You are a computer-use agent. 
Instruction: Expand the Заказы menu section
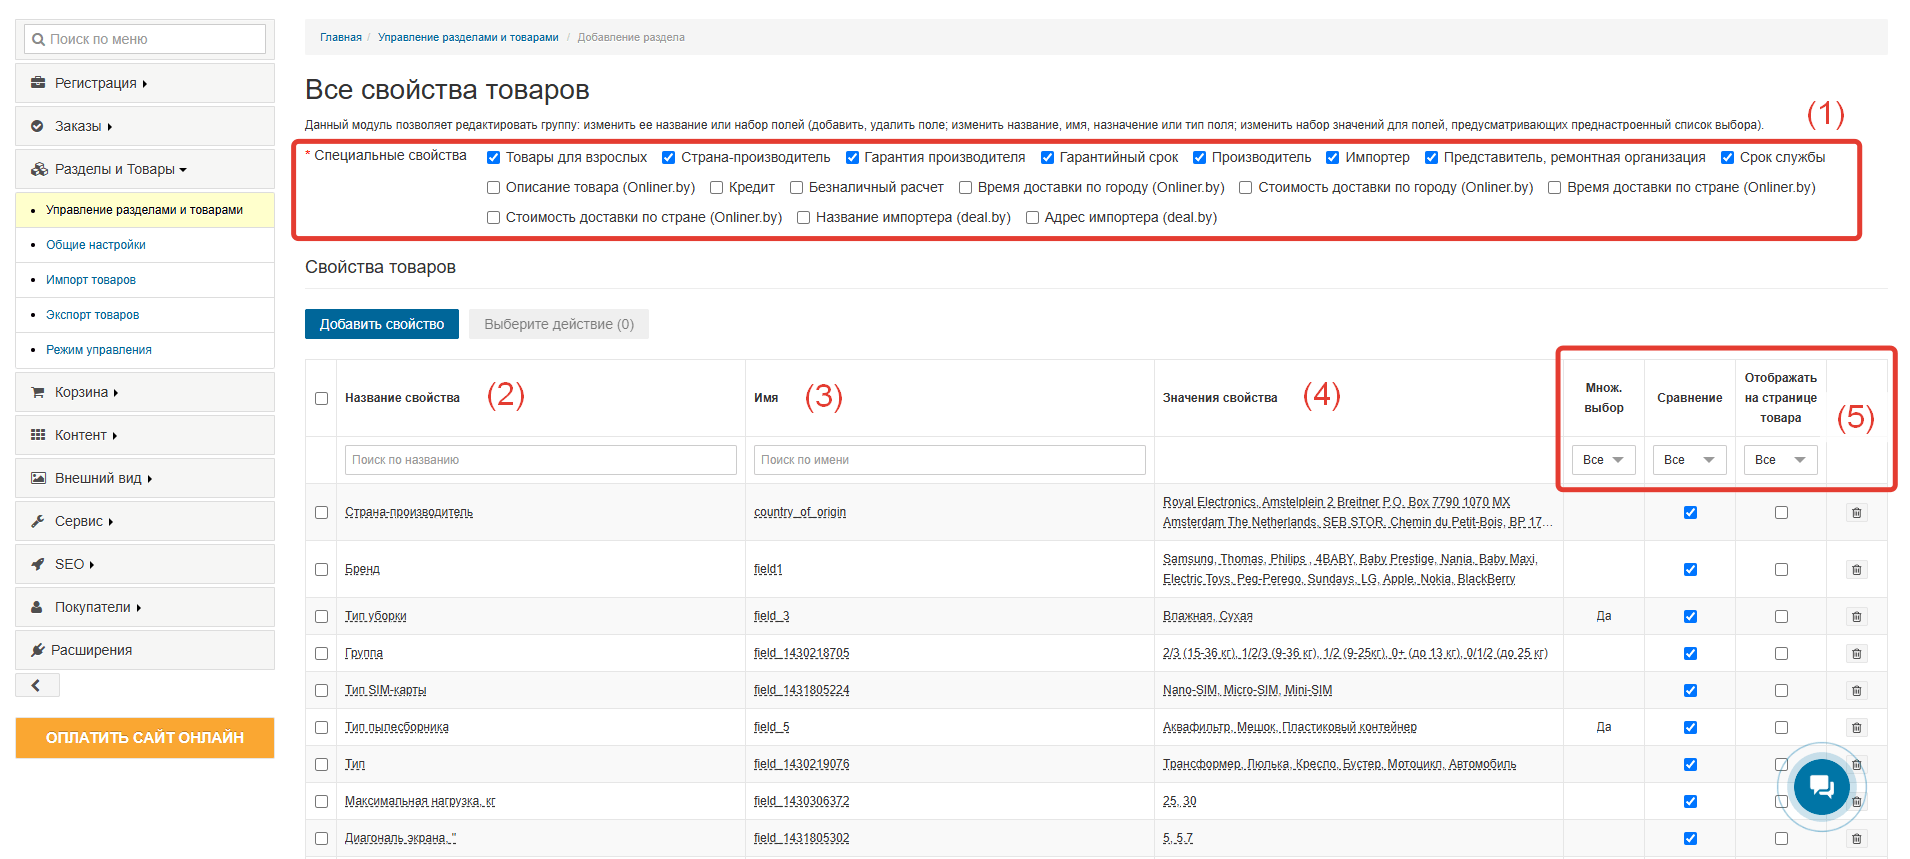(x=145, y=126)
